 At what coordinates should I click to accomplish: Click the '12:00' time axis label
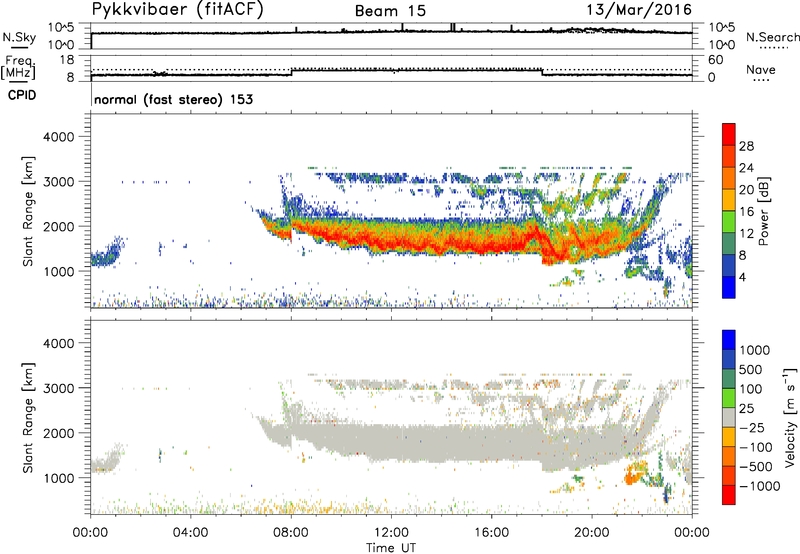click(391, 533)
